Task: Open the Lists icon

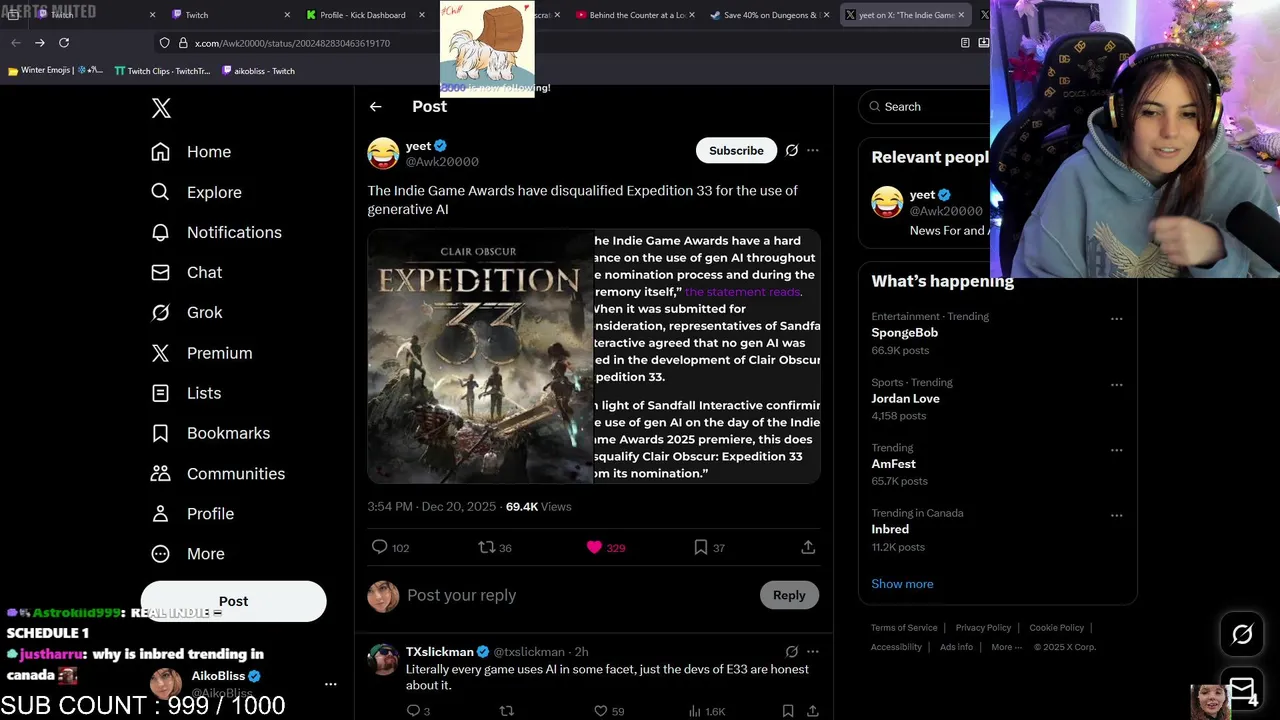Action: pos(160,393)
